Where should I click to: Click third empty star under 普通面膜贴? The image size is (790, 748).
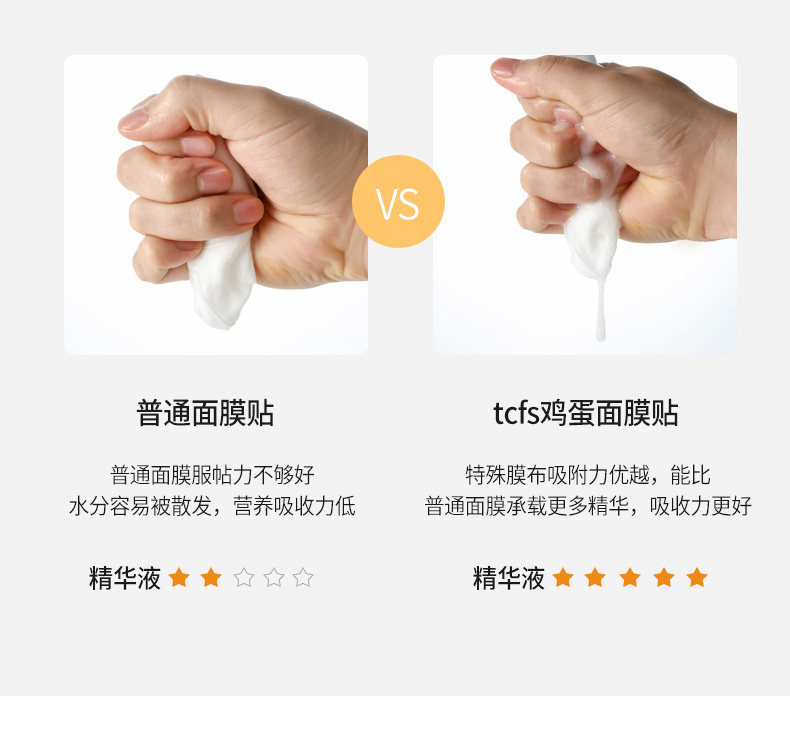(244, 577)
